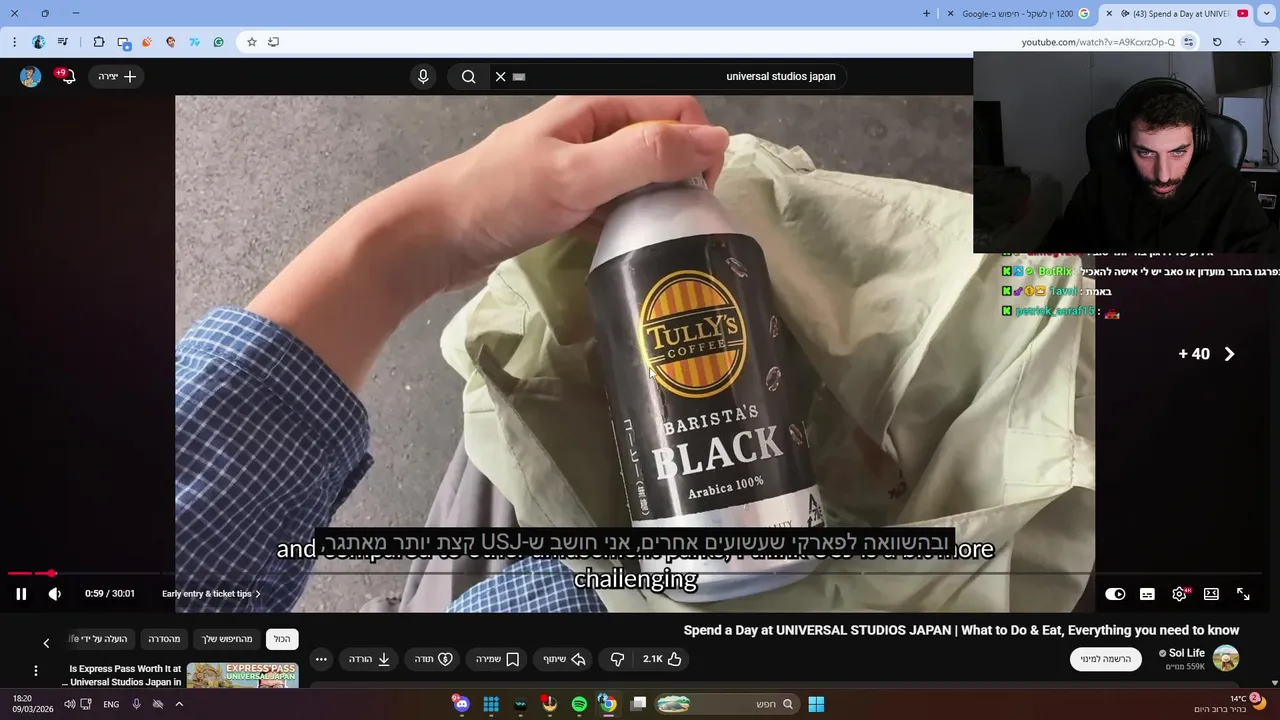Screen dimensions: 1280x720
Task: Reload the page with the refresh button
Action: click(1217, 42)
